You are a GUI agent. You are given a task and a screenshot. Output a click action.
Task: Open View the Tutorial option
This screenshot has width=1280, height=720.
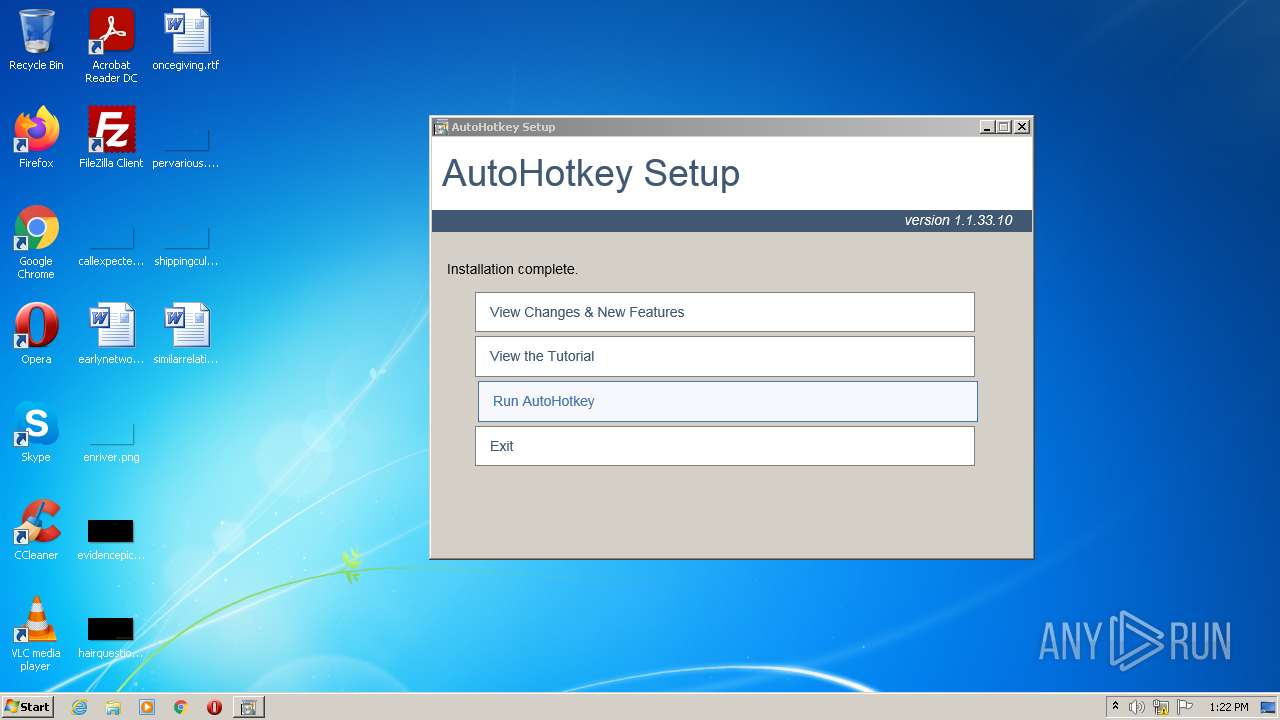click(x=725, y=356)
